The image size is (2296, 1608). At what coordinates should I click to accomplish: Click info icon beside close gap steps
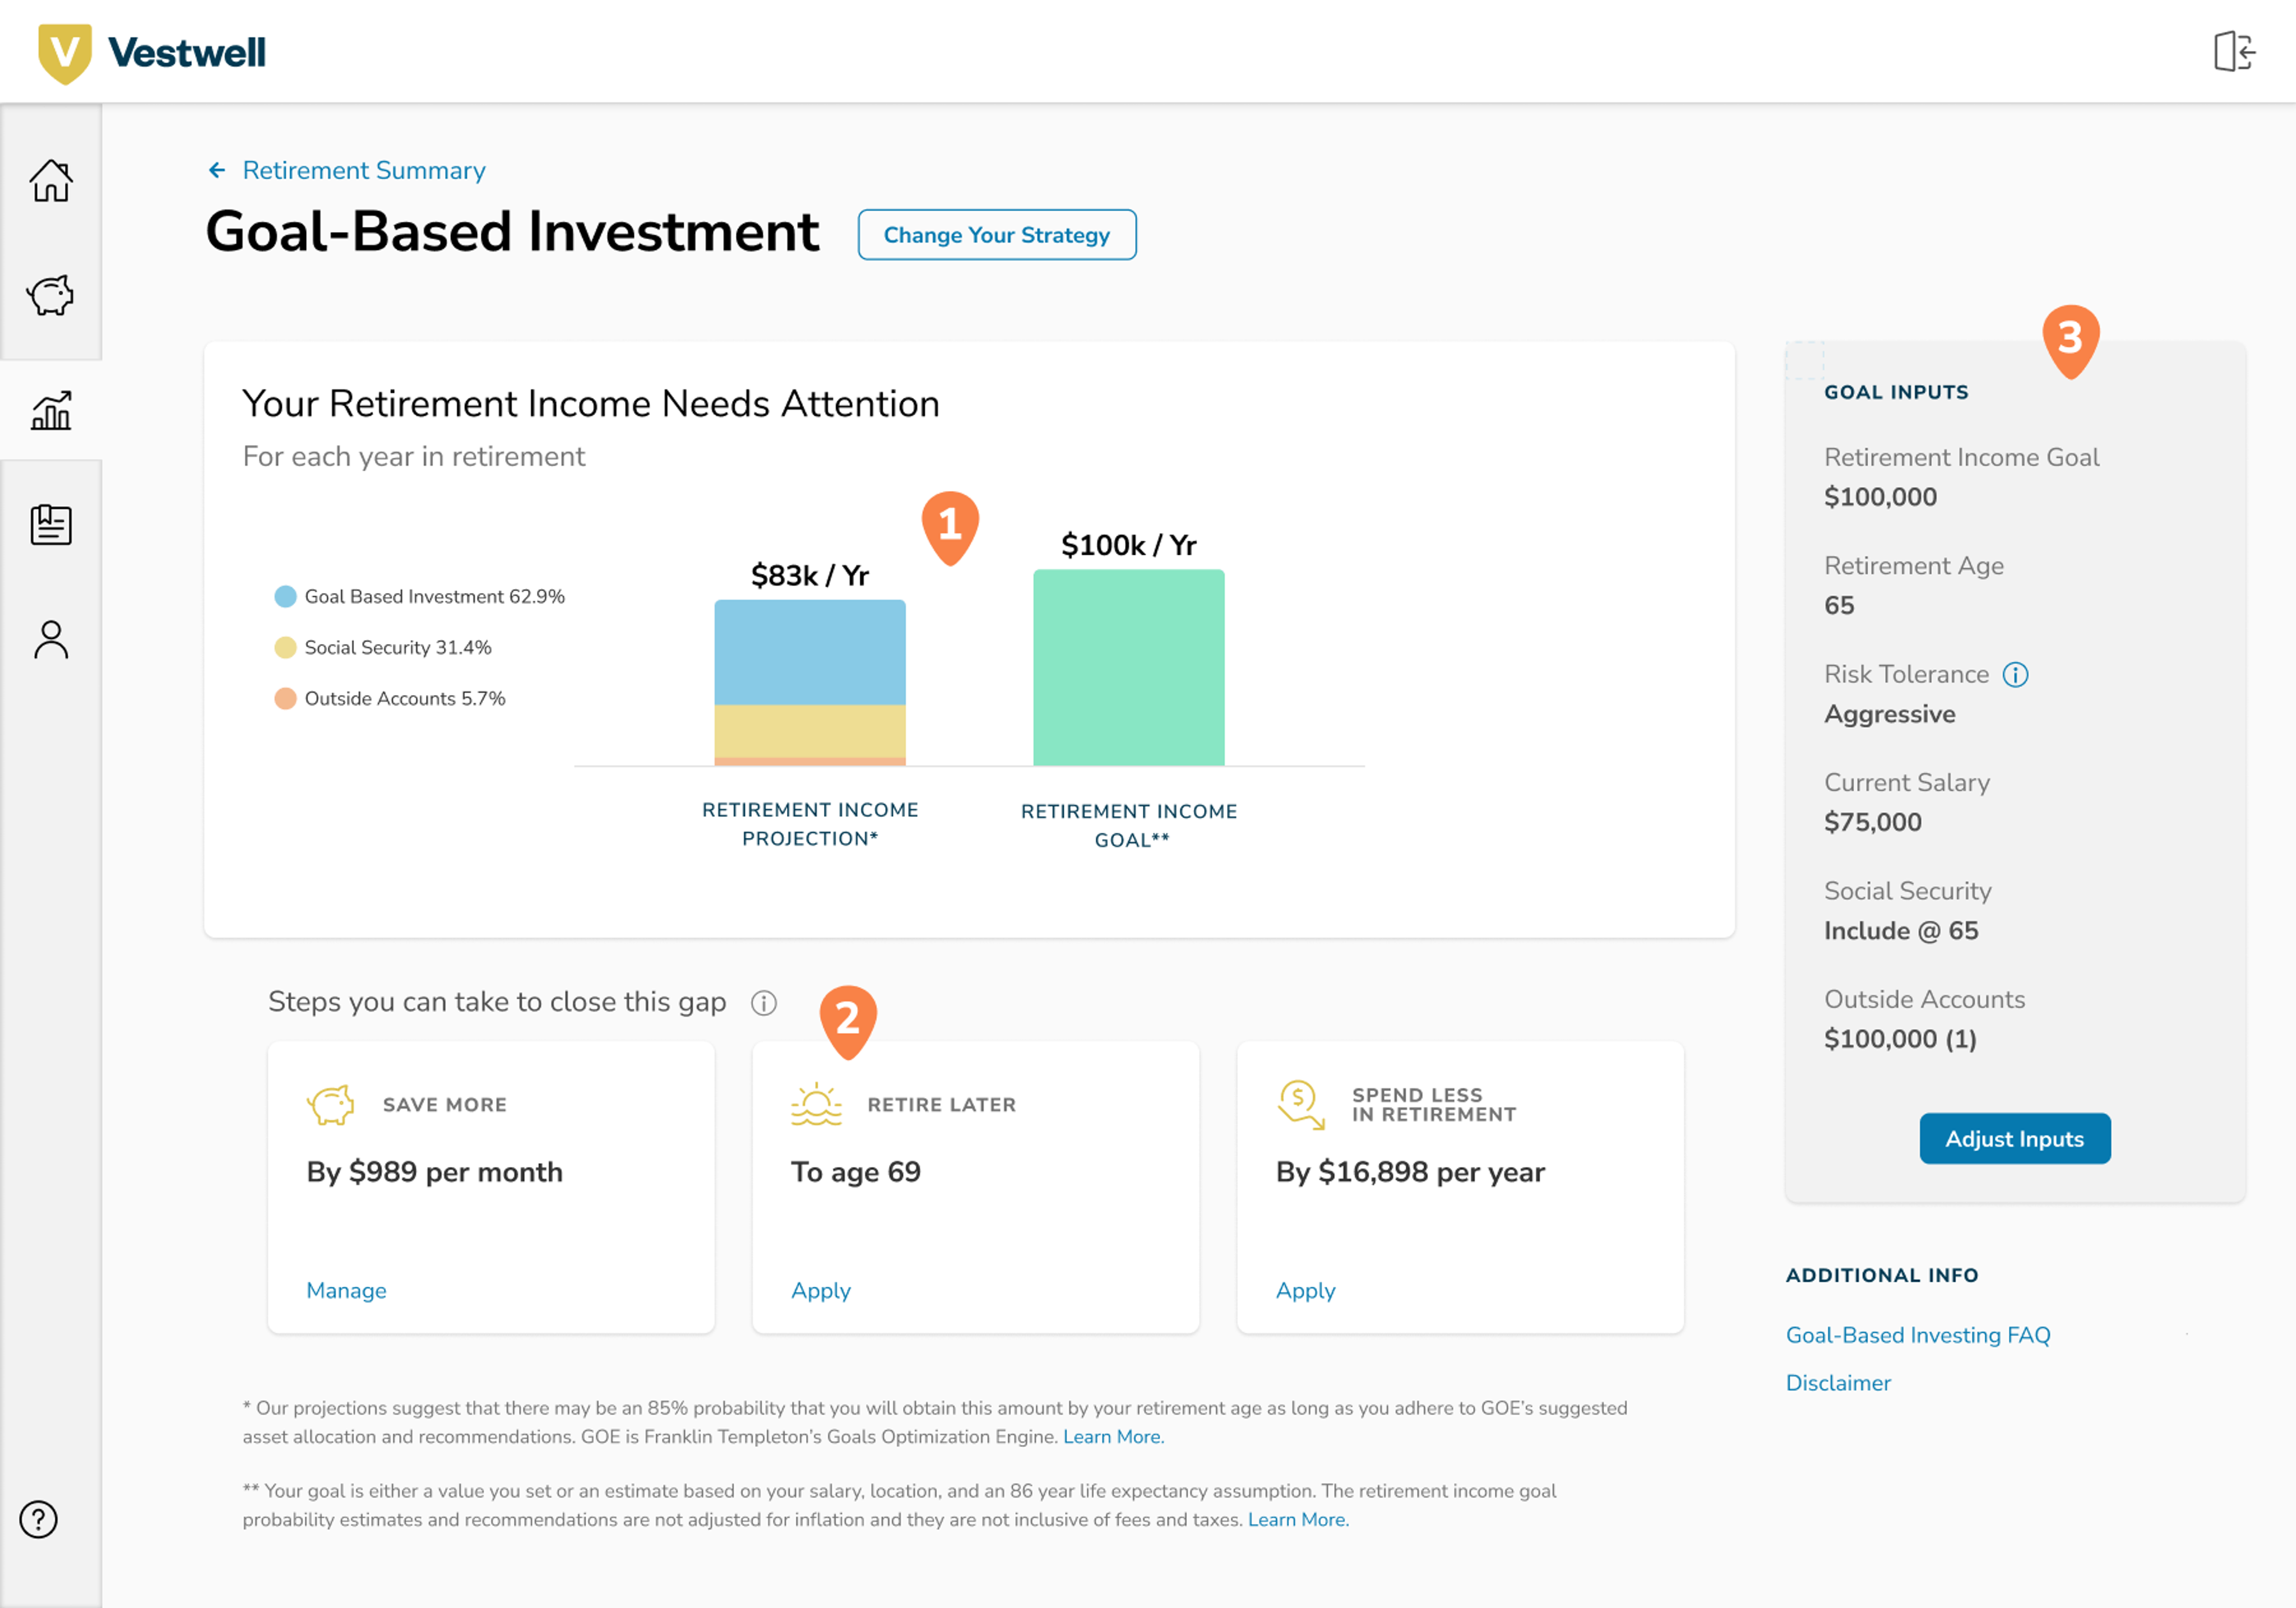(x=764, y=1003)
